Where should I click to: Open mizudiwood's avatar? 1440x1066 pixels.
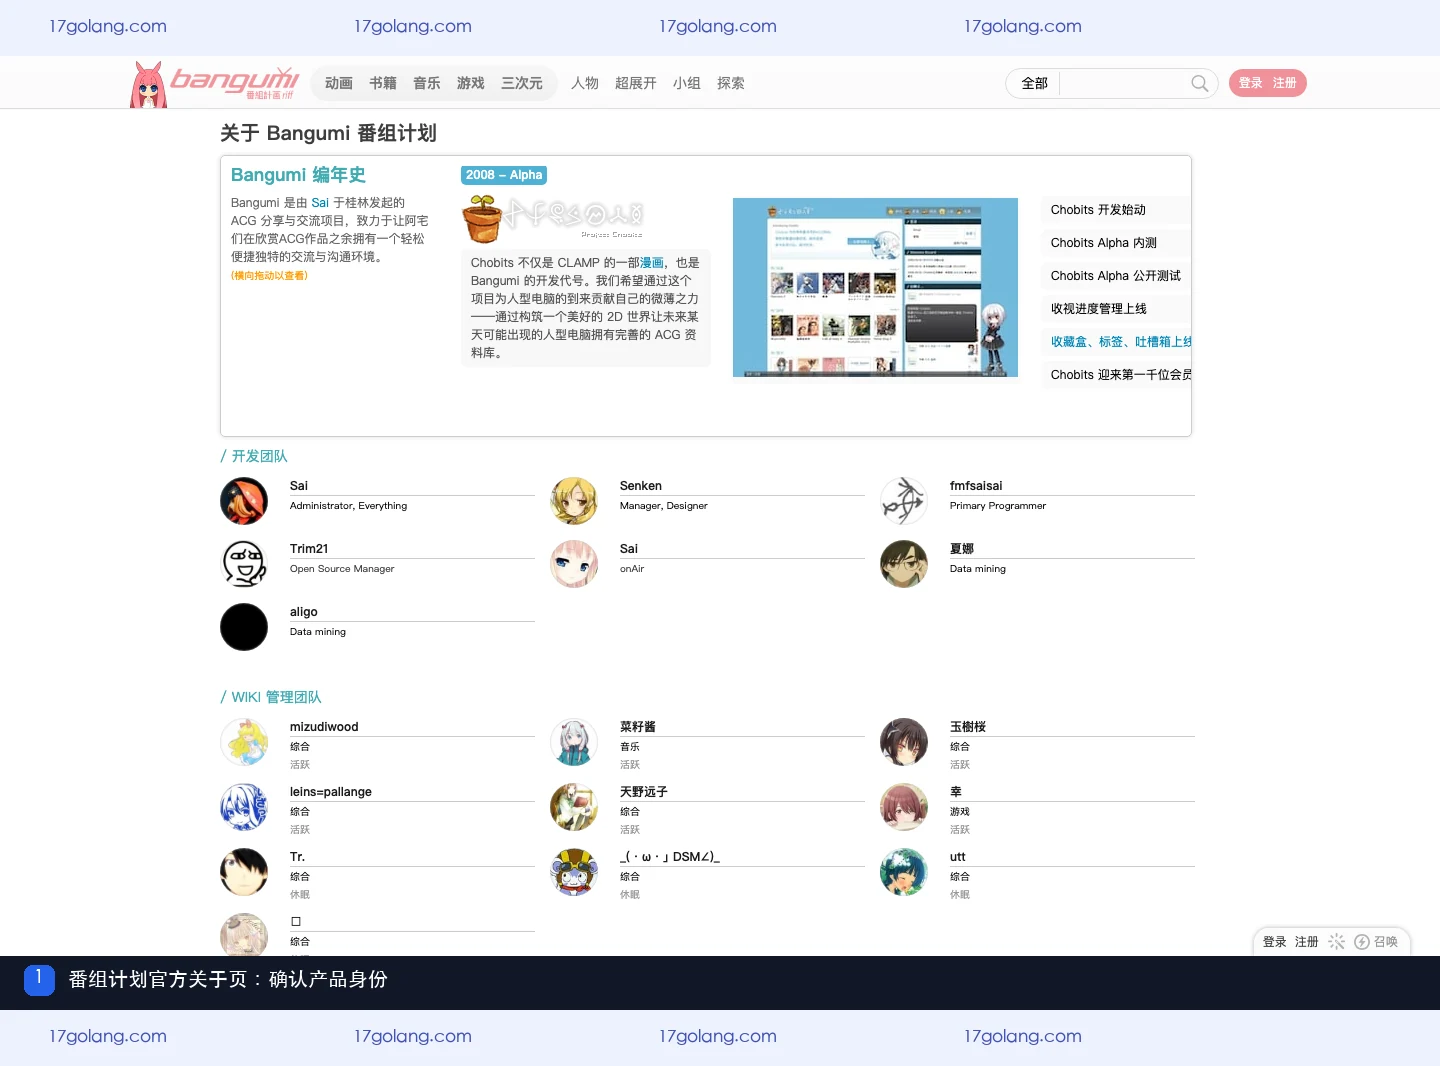click(x=244, y=742)
